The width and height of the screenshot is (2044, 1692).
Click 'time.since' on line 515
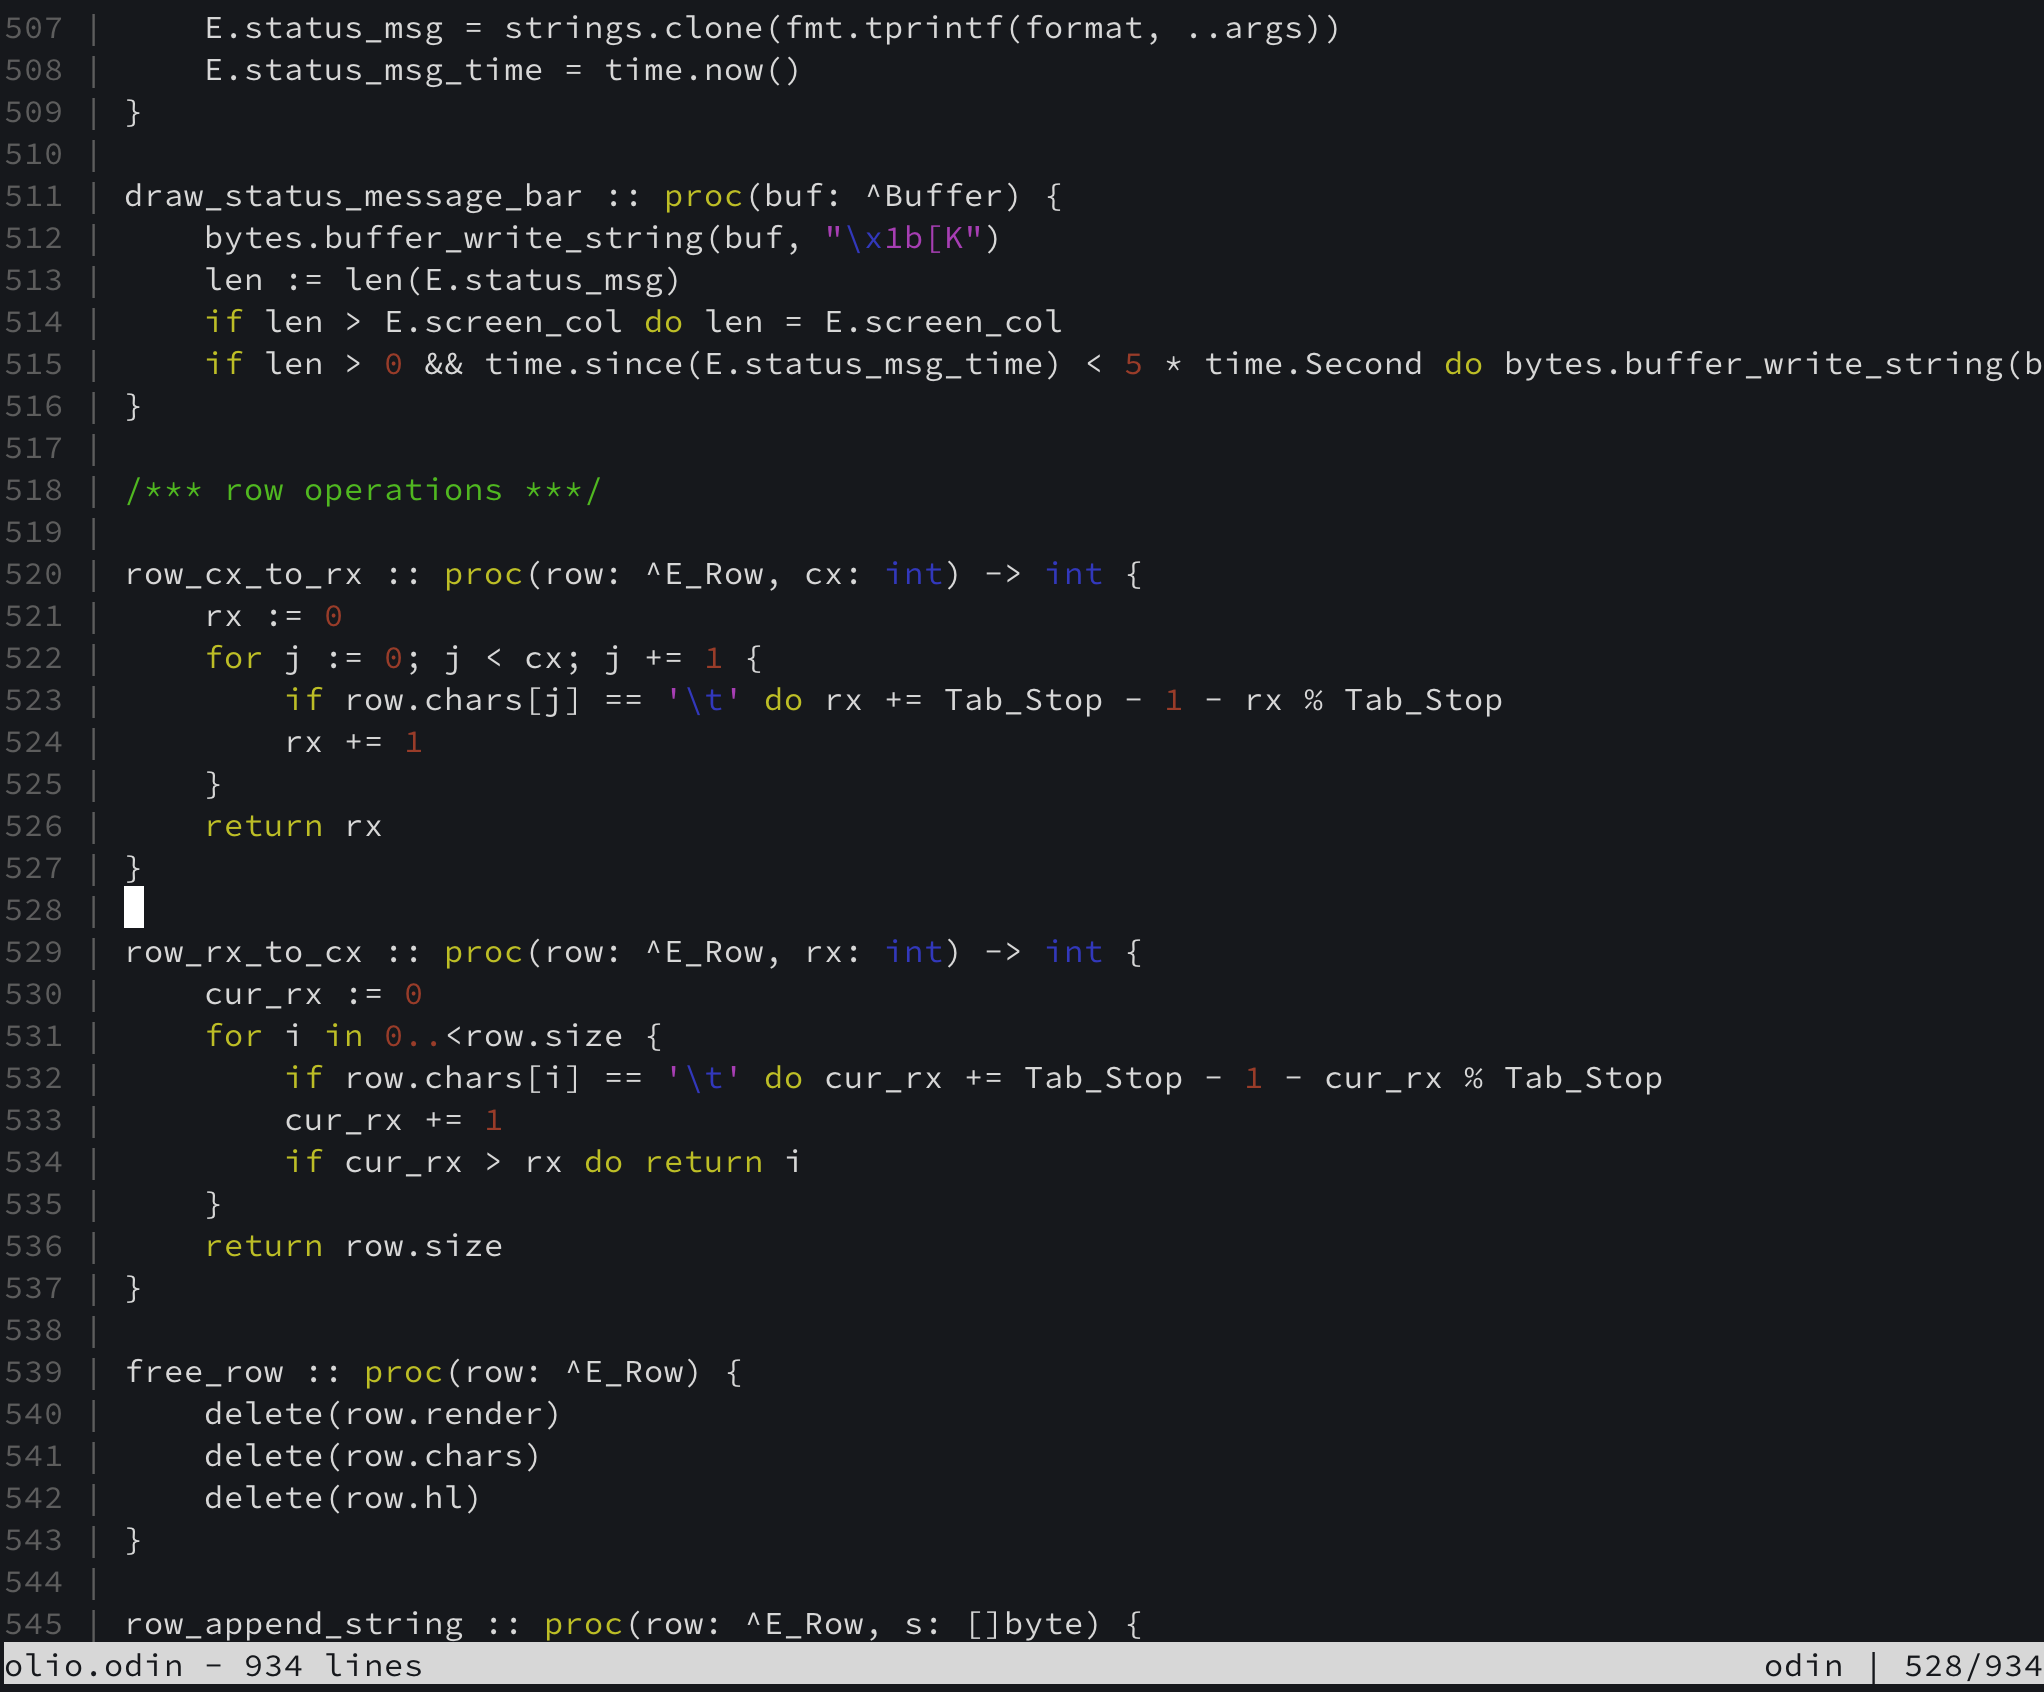coord(583,364)
